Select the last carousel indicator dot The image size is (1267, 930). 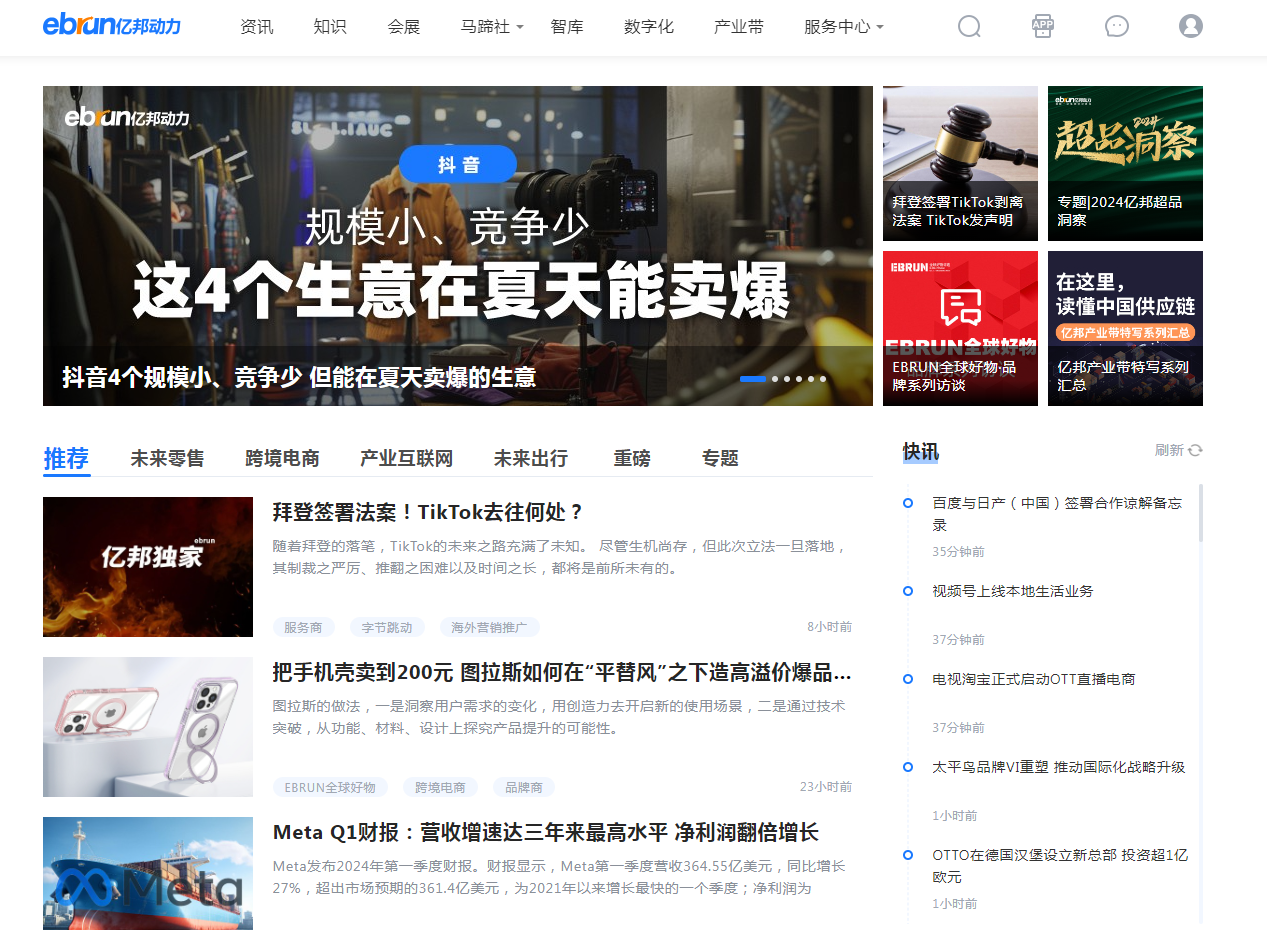point(823,379)
